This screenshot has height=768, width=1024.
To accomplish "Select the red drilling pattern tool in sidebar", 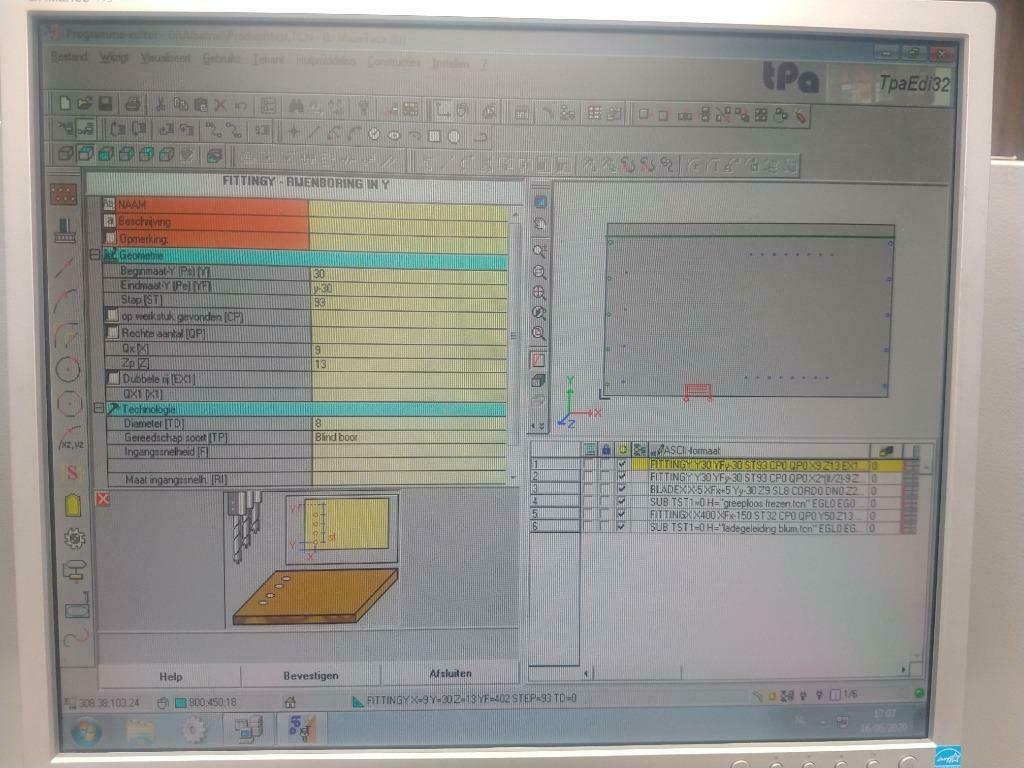I will [64, 194].
